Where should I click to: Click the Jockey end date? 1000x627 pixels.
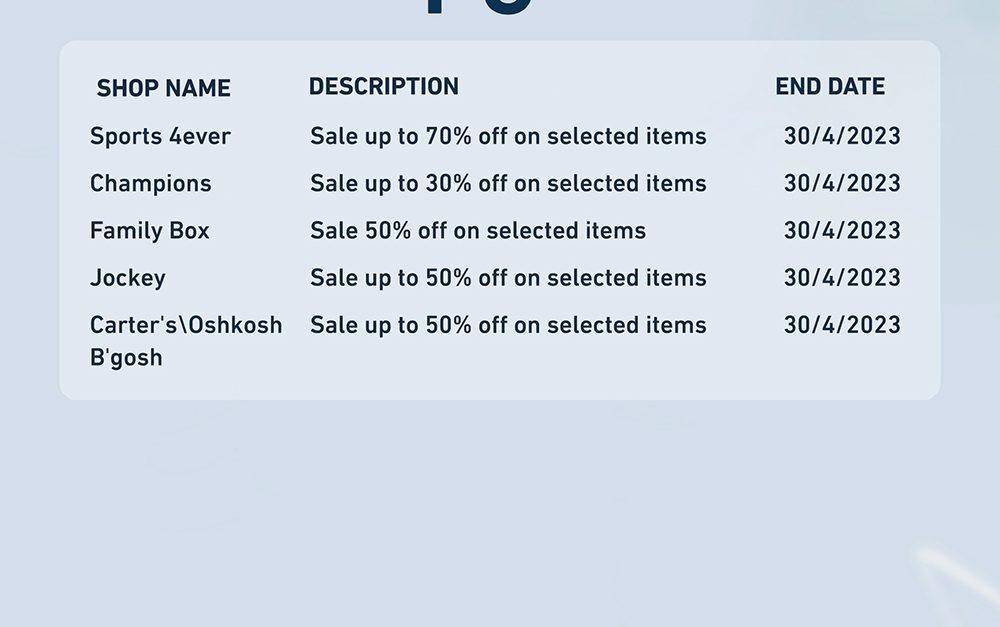tap(842, 277)
